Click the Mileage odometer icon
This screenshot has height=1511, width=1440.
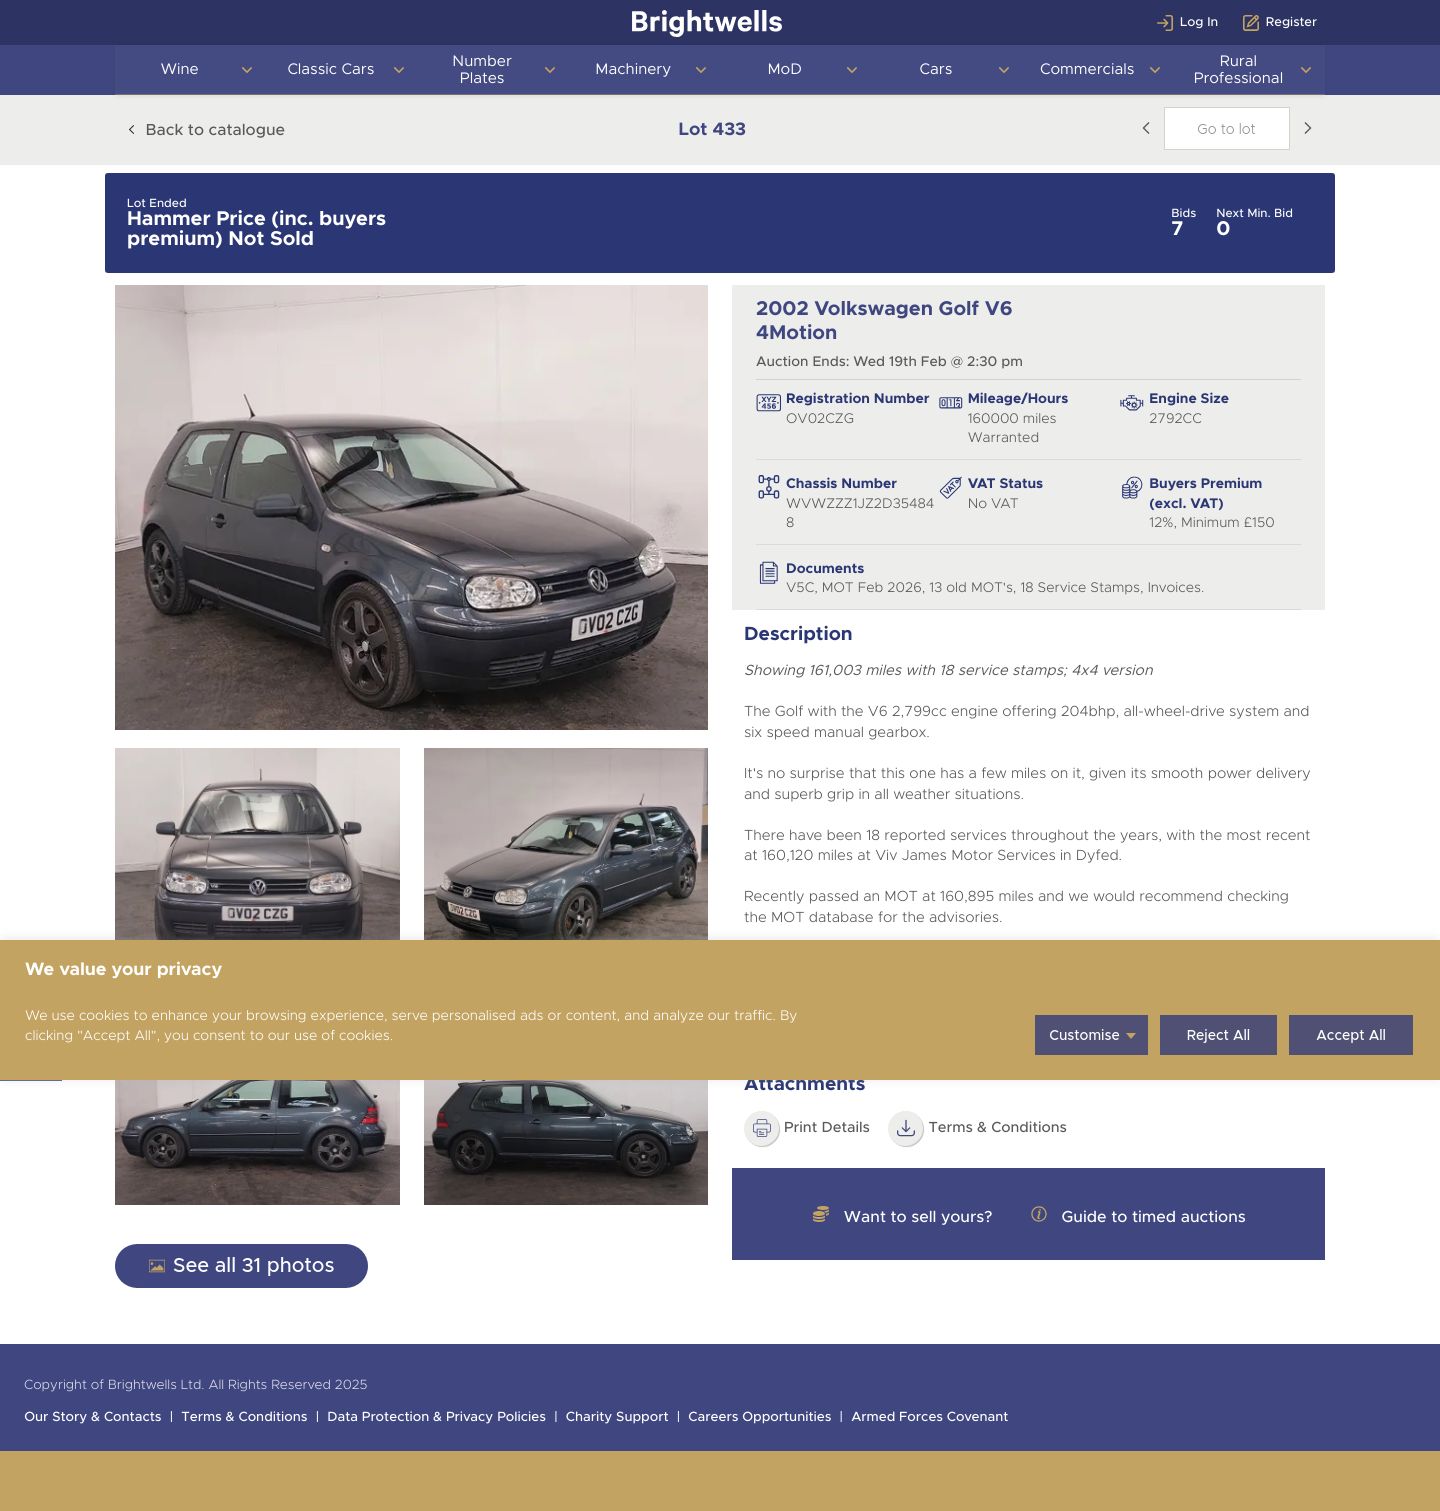950,403
